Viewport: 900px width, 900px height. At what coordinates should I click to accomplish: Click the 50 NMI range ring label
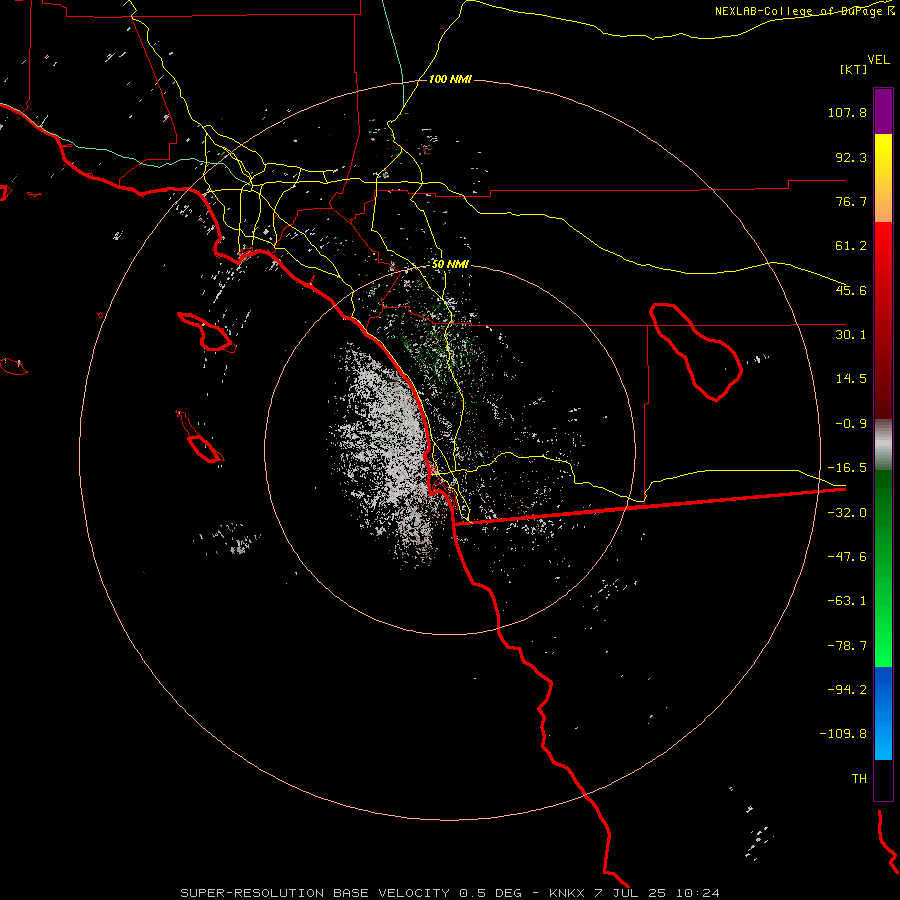[450, 264]
